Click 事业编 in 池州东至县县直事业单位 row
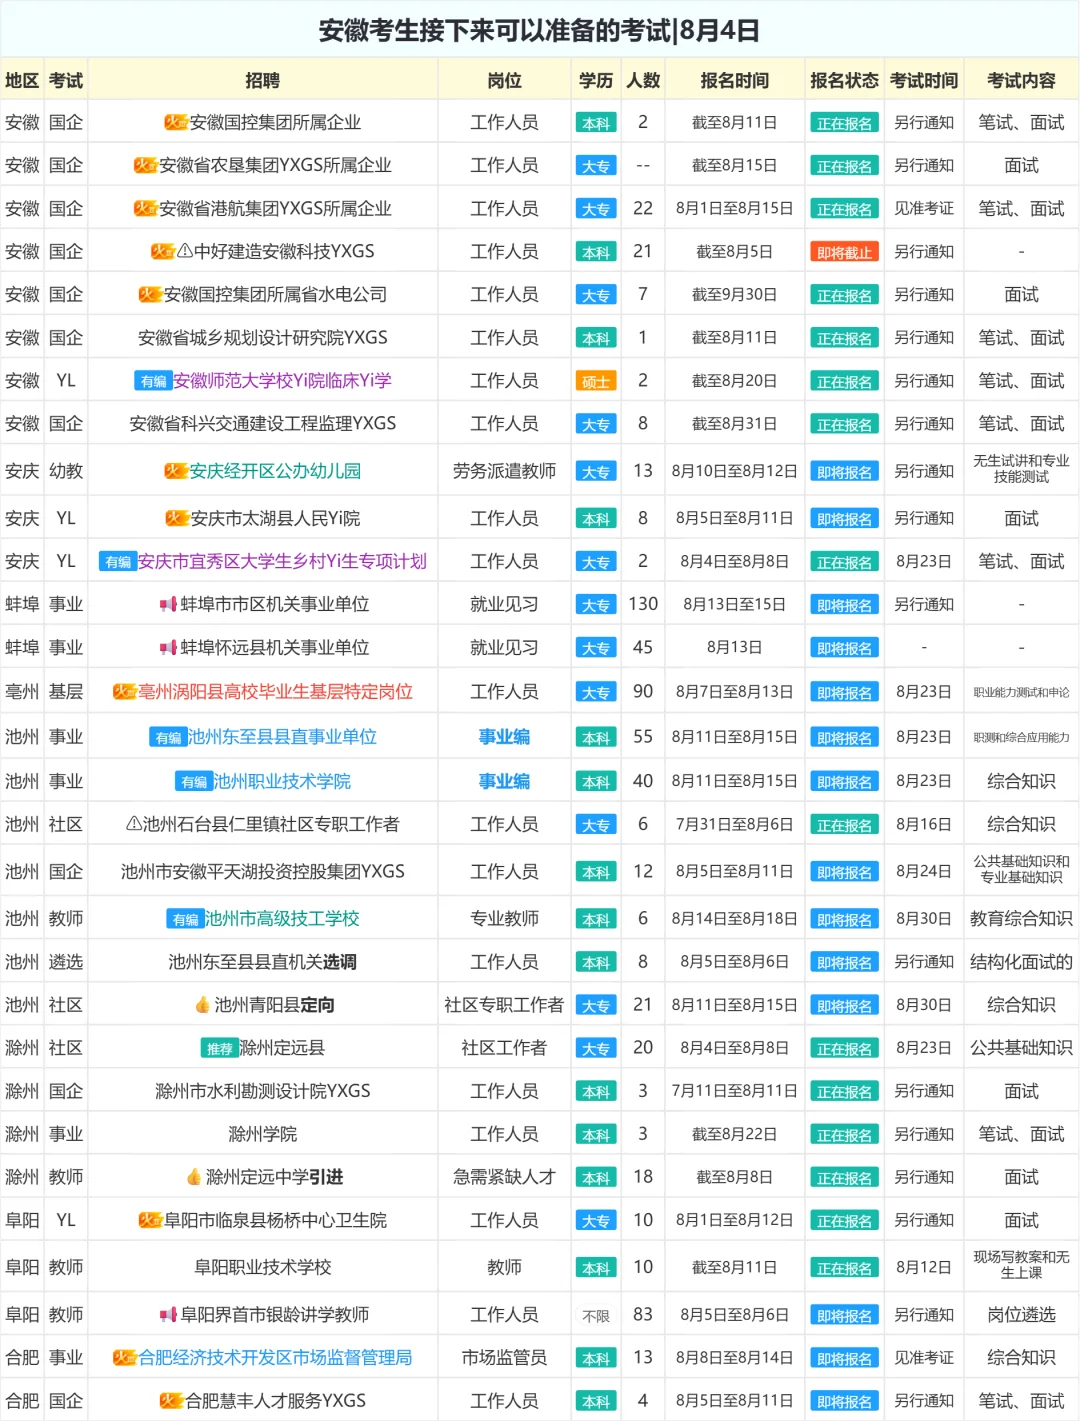Screen dimensions: 1080x1421 point(504,737)
